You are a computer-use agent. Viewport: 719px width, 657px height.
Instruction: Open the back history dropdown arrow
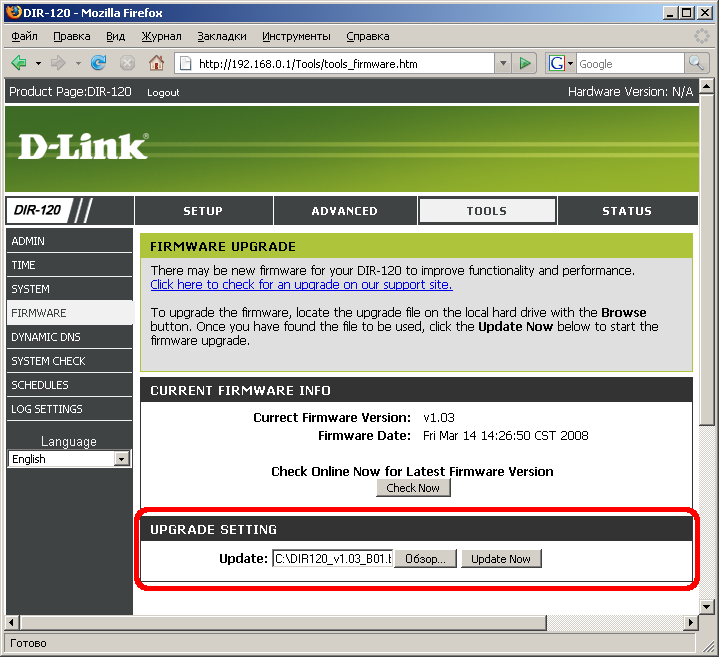[x=39, y=63]
